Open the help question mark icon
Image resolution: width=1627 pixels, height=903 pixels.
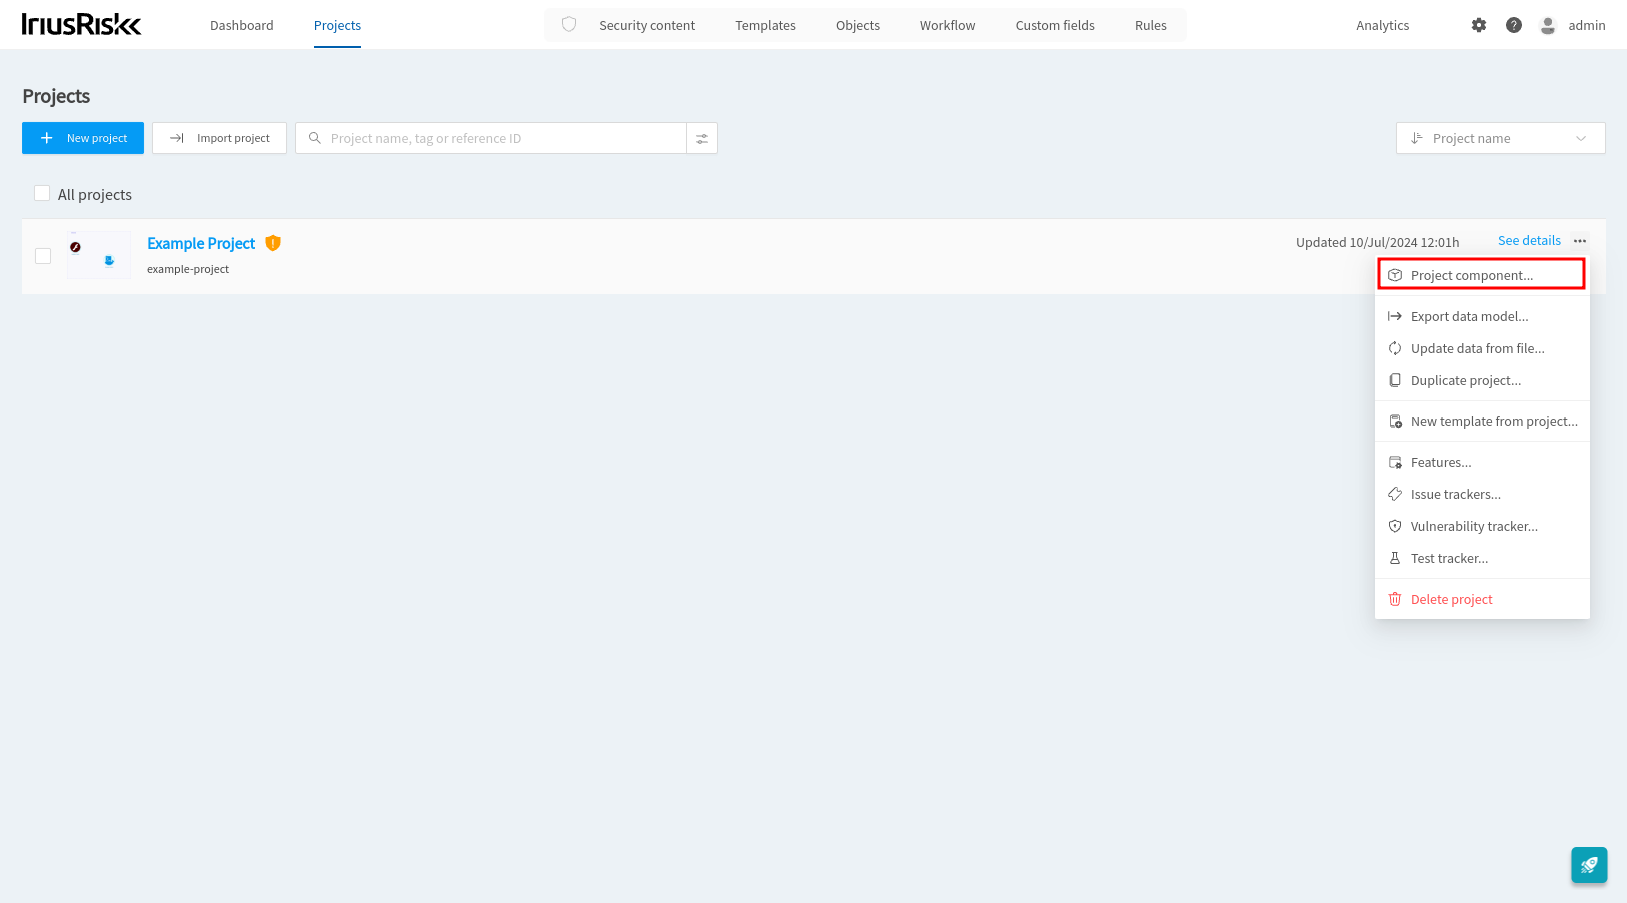point(1514,25)
